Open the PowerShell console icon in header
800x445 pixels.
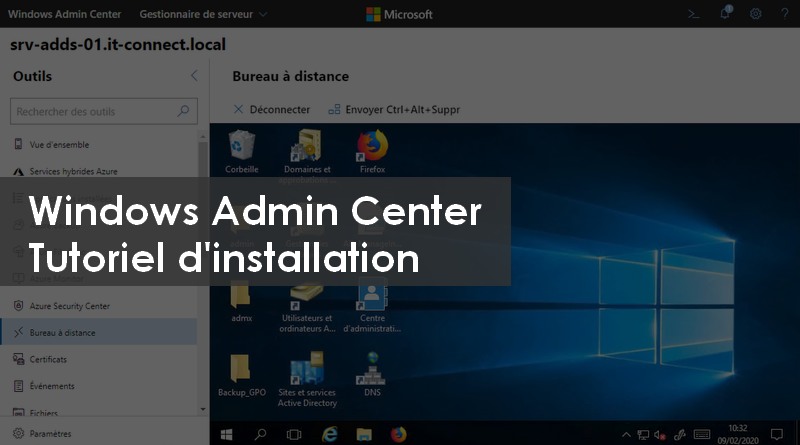point(693,14)
